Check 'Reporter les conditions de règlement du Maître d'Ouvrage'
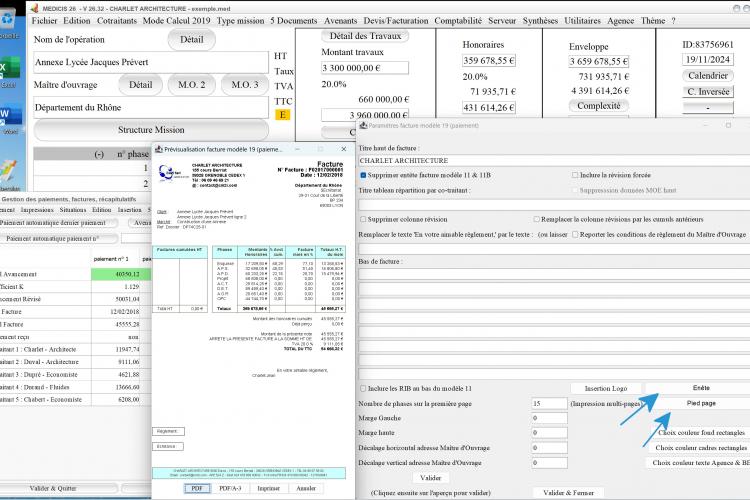Screen dimensions: 750x500 coord(575,234)
